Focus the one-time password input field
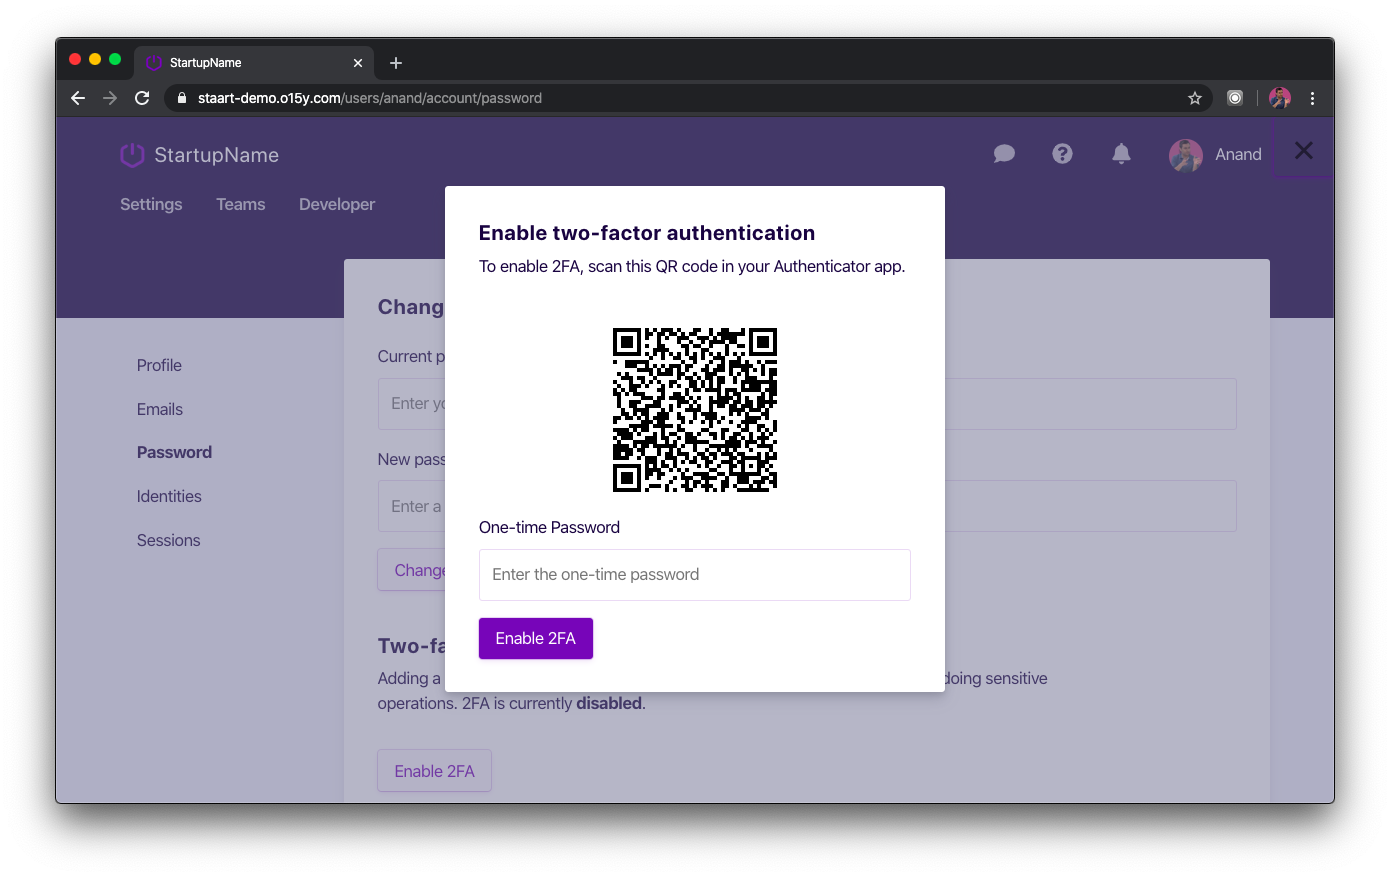The width and height of the screenshot is (1390, 877). tap(694, 575)
